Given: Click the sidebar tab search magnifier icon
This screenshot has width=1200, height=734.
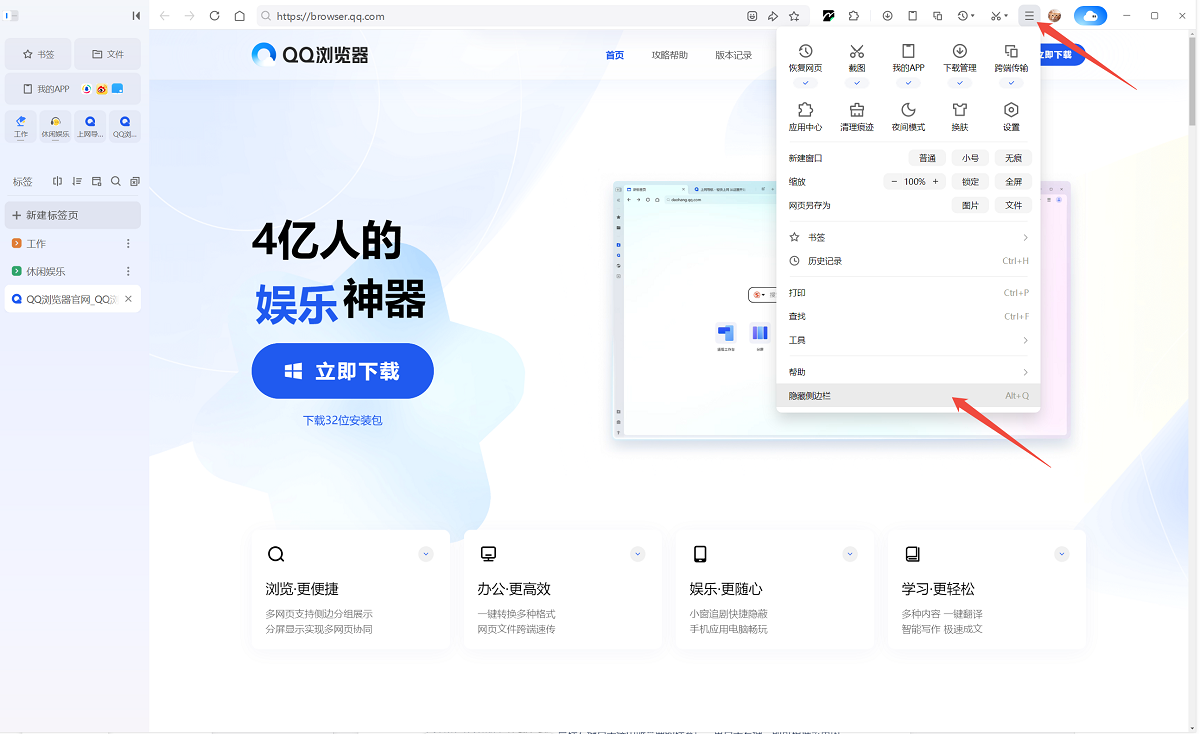Looking at the screenshot, I should (x=116, y=181).
